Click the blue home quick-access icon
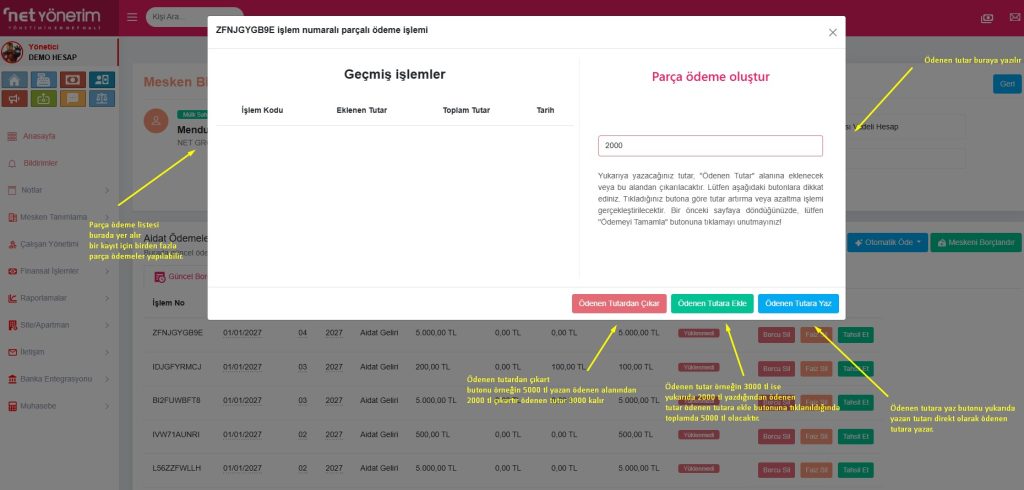Image resolution: width=1024 pixels, height=490 pixels. 15,80
